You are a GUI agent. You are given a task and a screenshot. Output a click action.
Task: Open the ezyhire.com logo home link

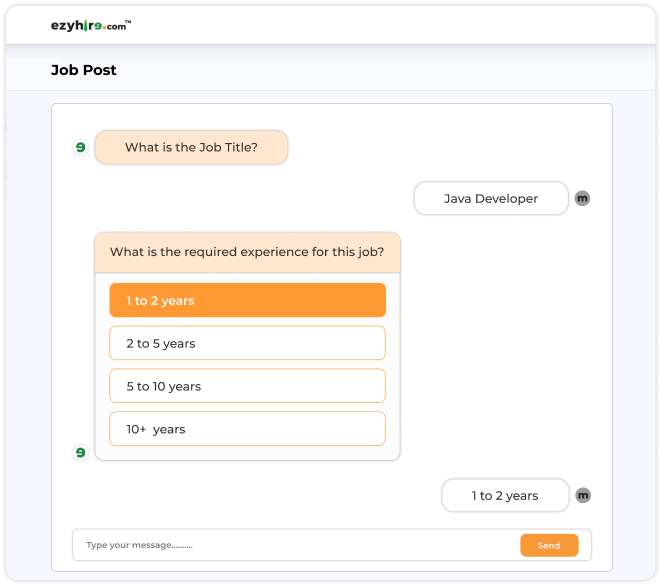[x=91, y=26]
